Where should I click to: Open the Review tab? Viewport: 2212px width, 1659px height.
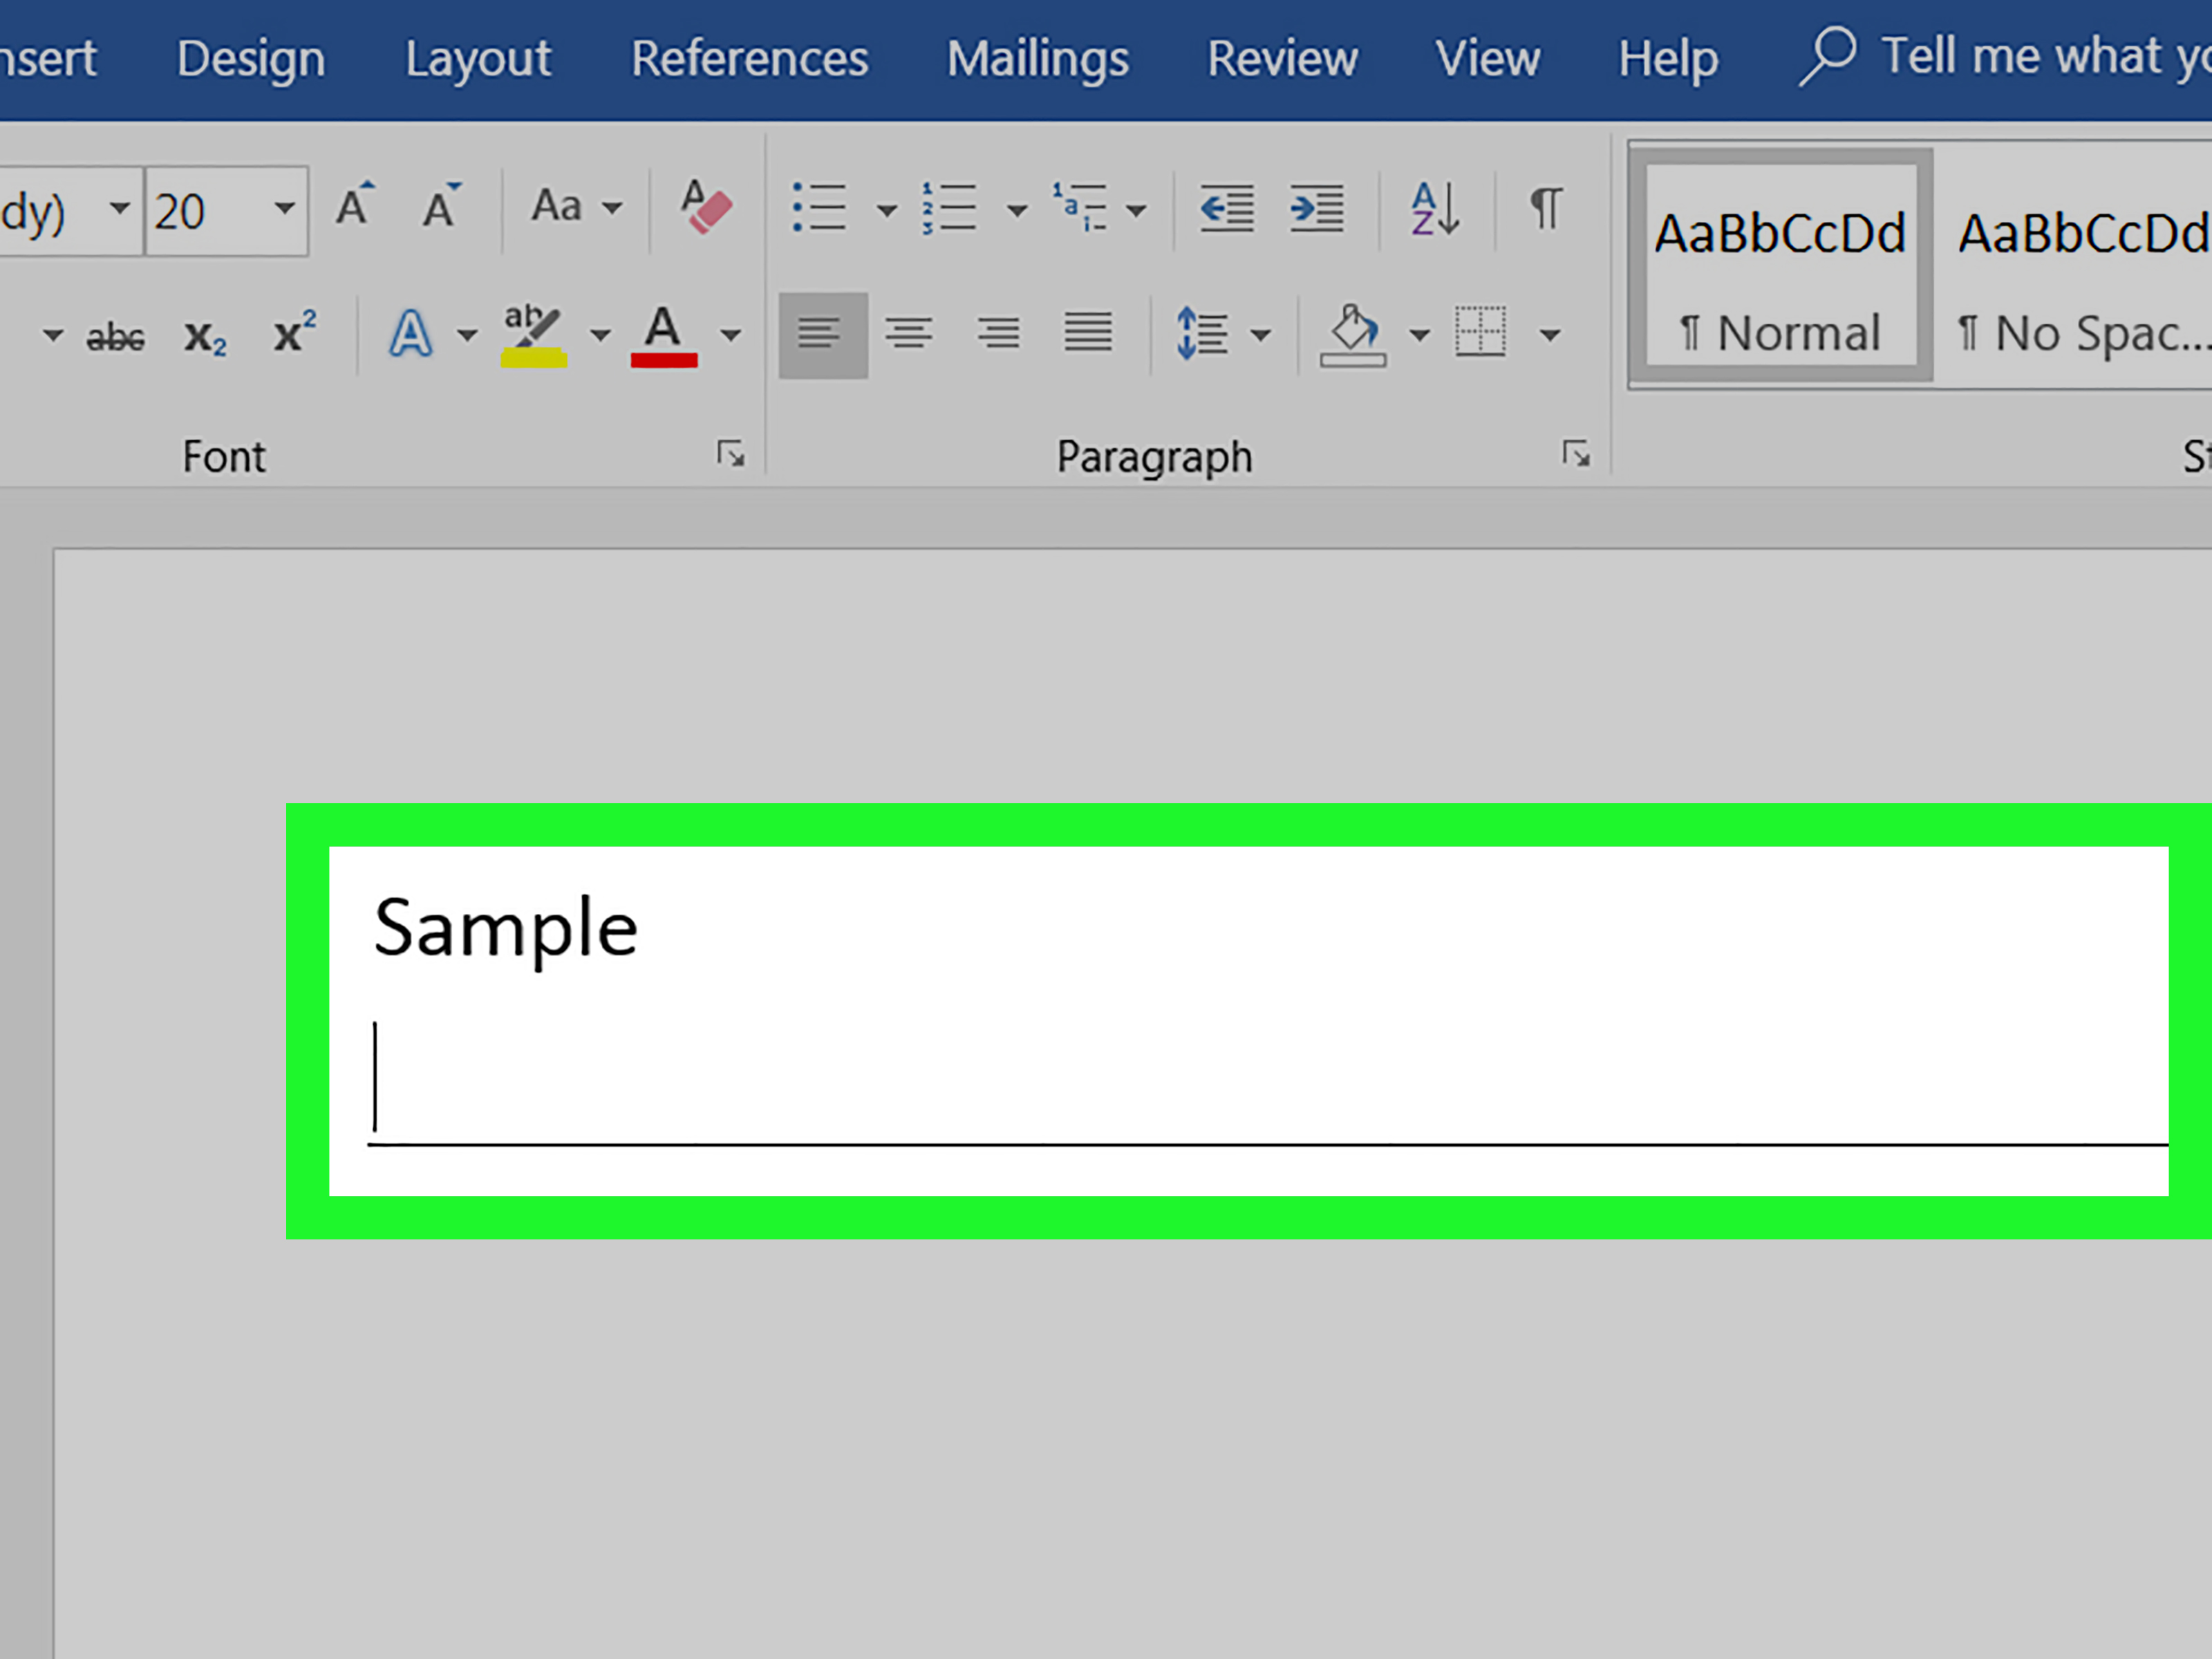pos(1282,58)
